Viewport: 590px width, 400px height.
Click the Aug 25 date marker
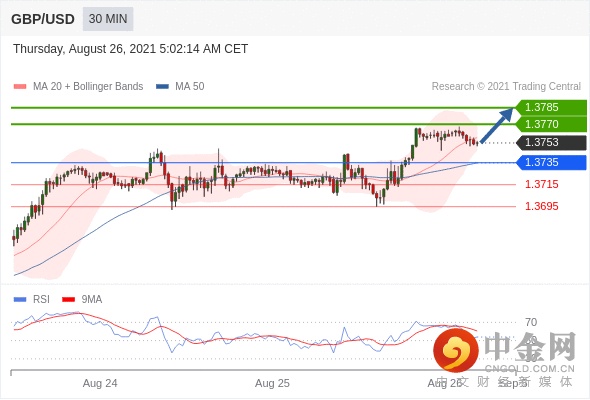(x=272, y=383)
